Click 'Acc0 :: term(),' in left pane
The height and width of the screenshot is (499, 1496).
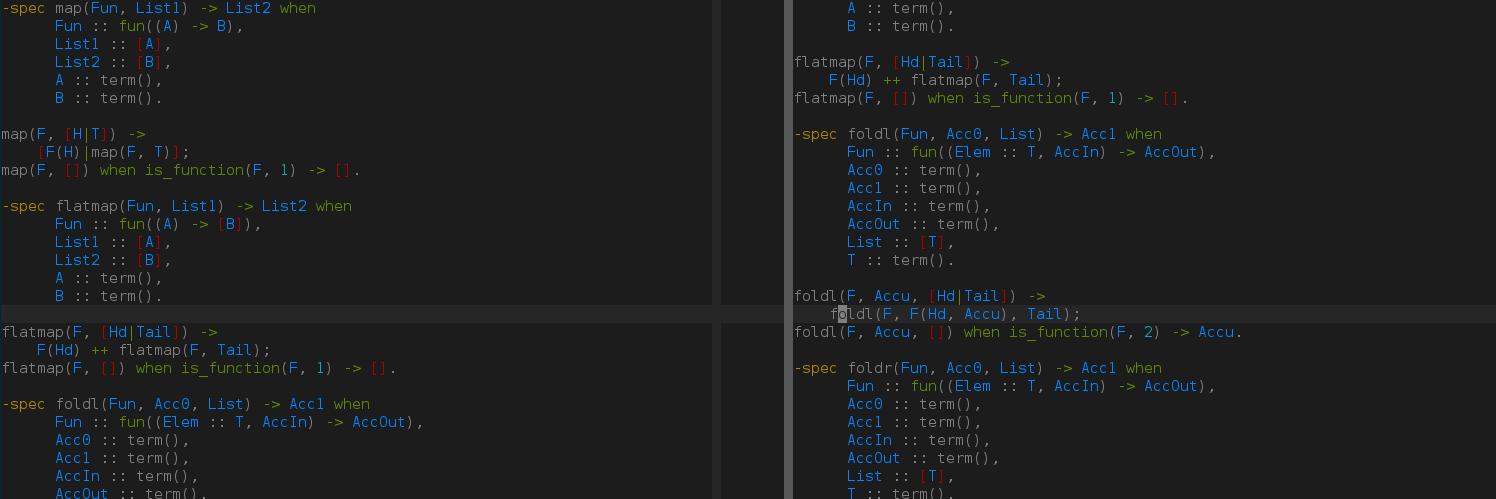[x=123, y=440]
